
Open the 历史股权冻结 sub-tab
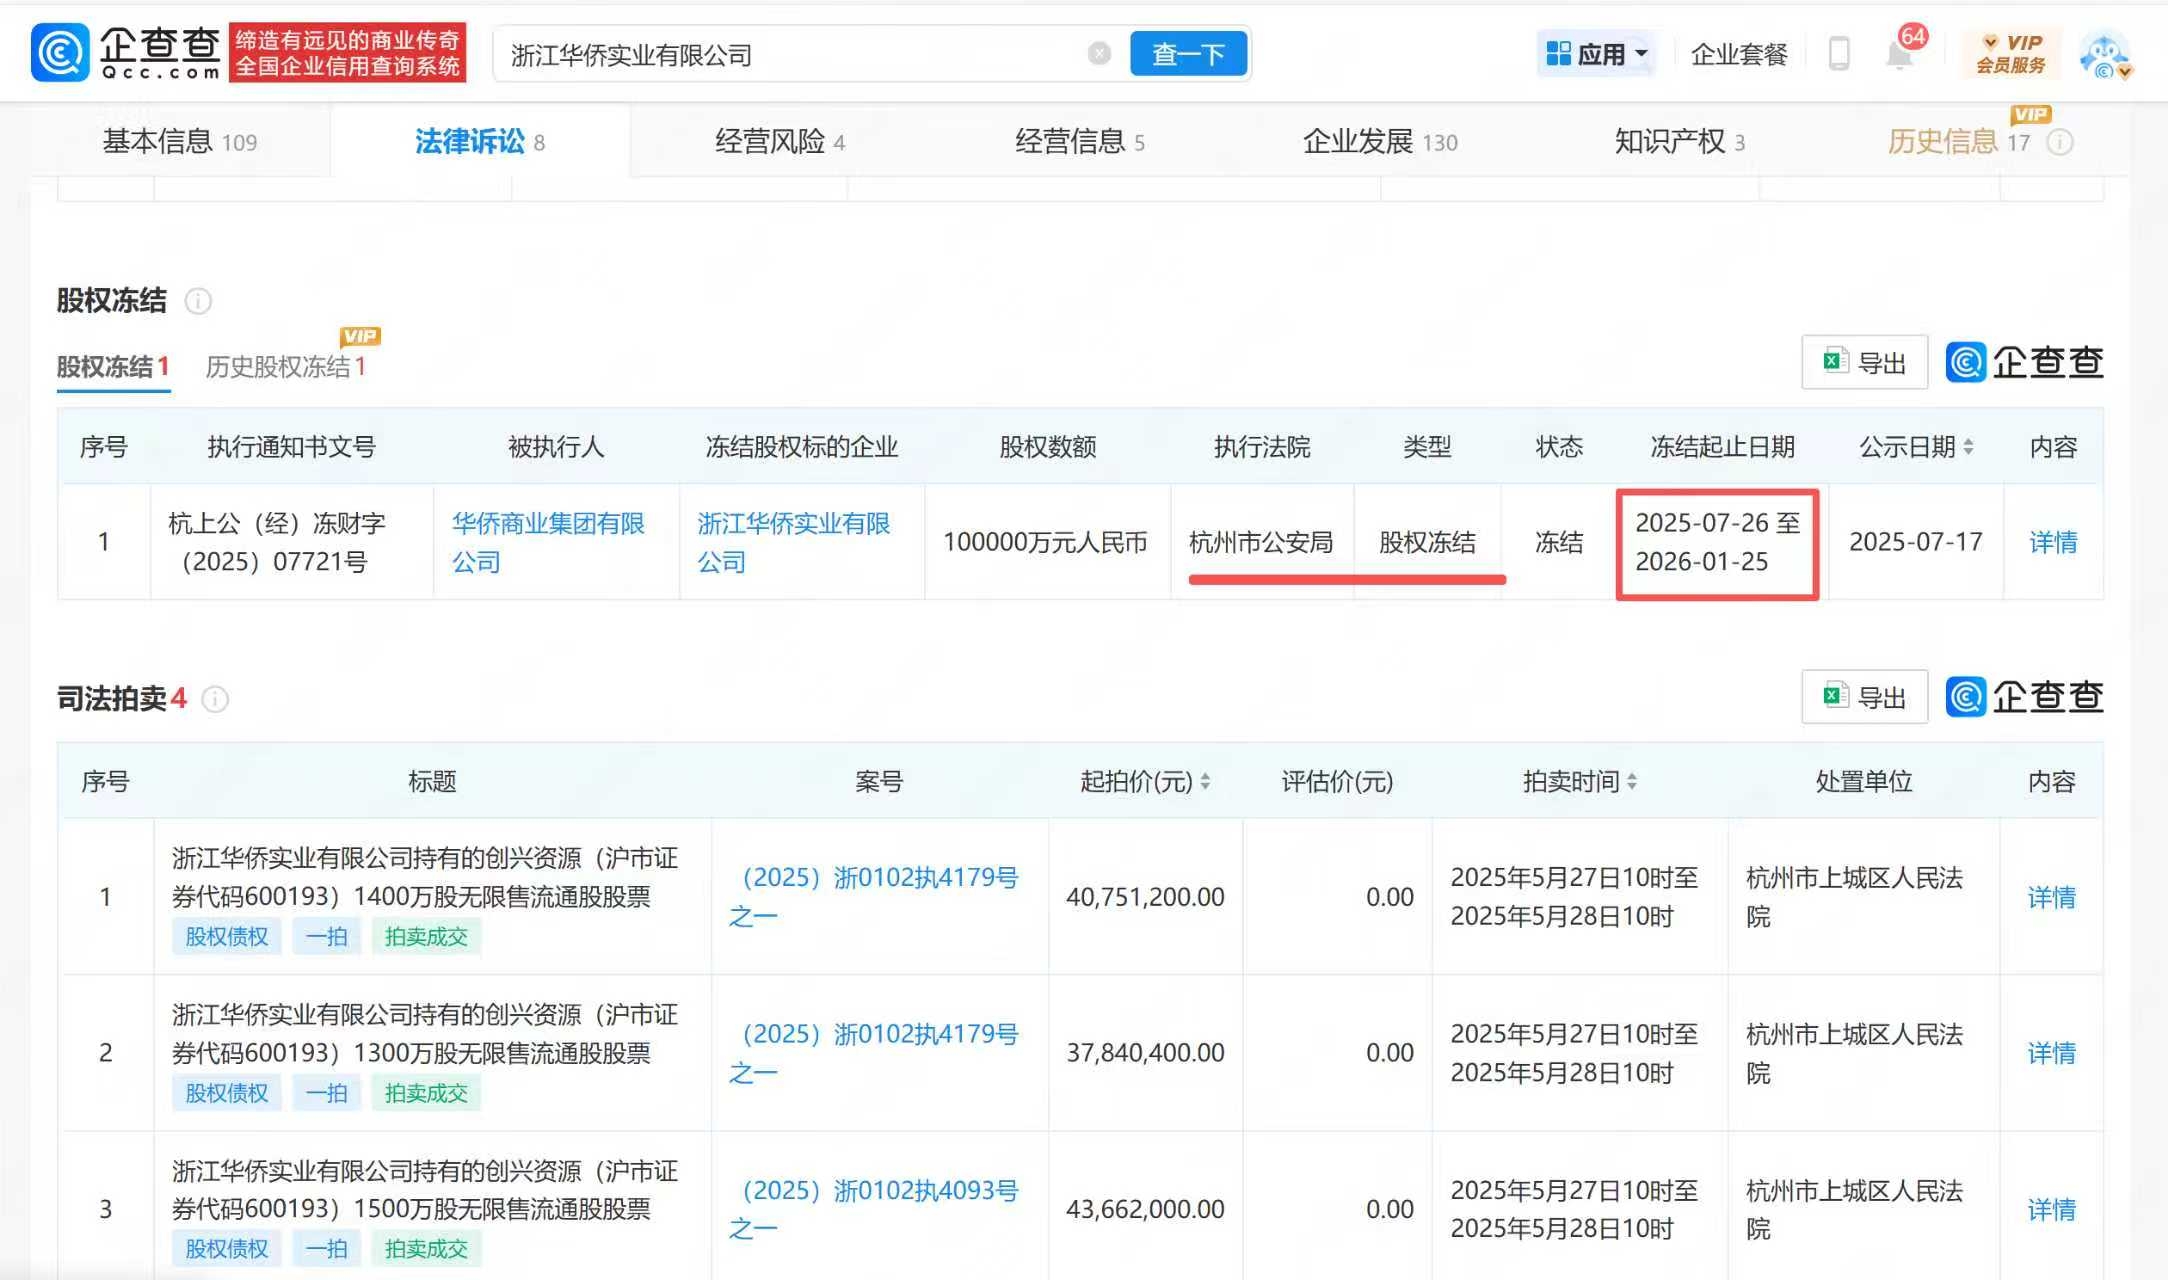click(x=285, y=367)
